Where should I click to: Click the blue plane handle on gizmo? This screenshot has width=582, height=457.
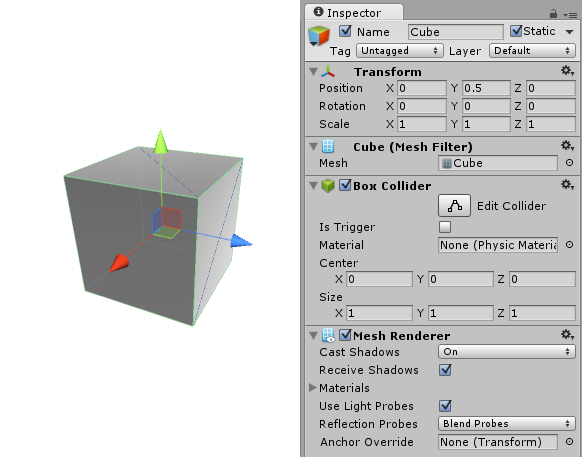click(x=157, y=222)
